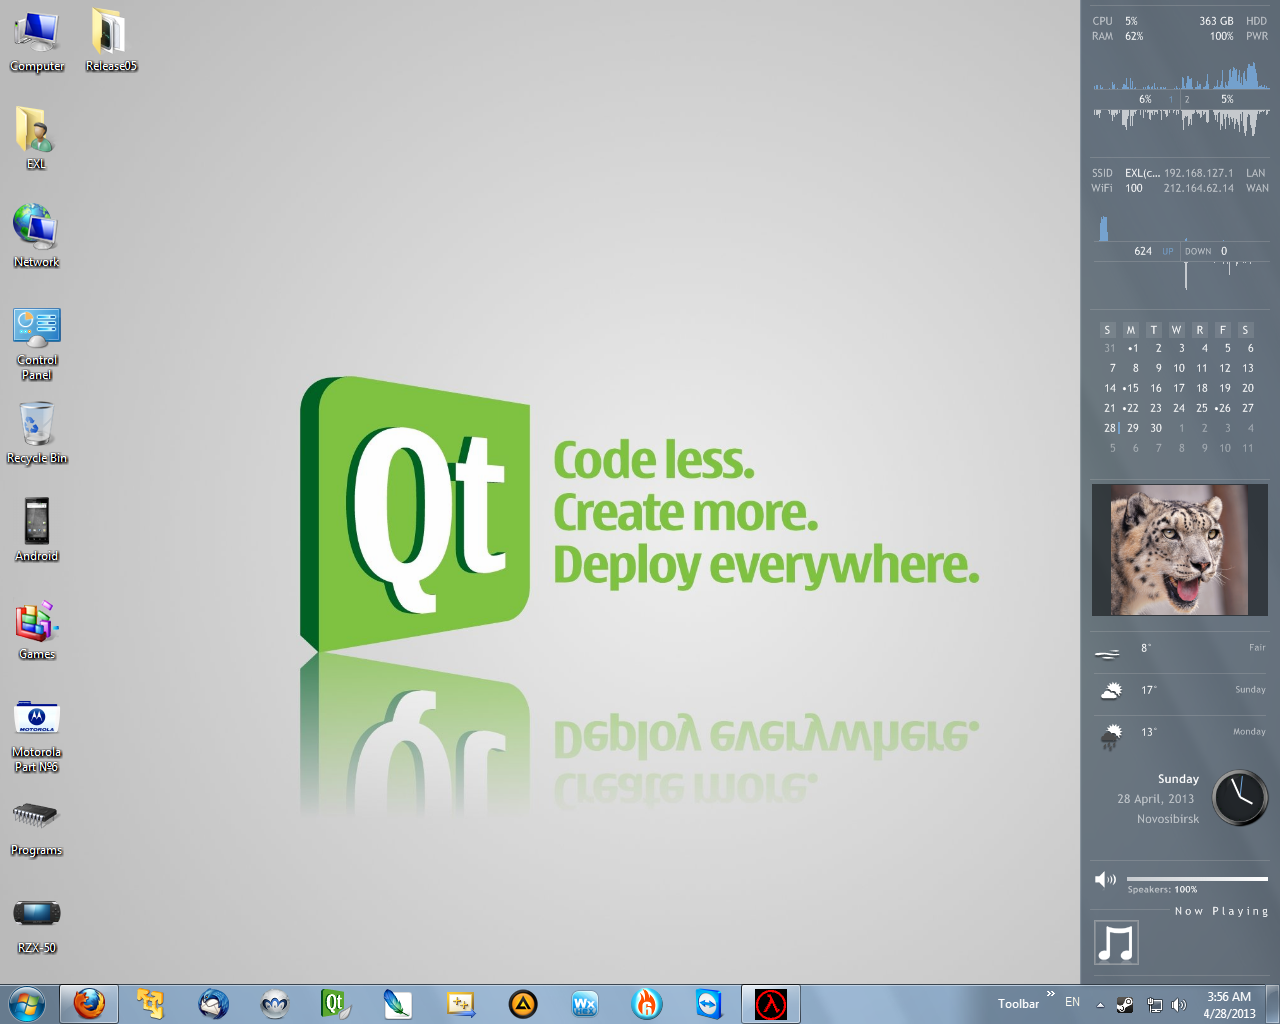Open the Android desktop shortcut
Screen dimensions: 1280x1024
[37, 530]
